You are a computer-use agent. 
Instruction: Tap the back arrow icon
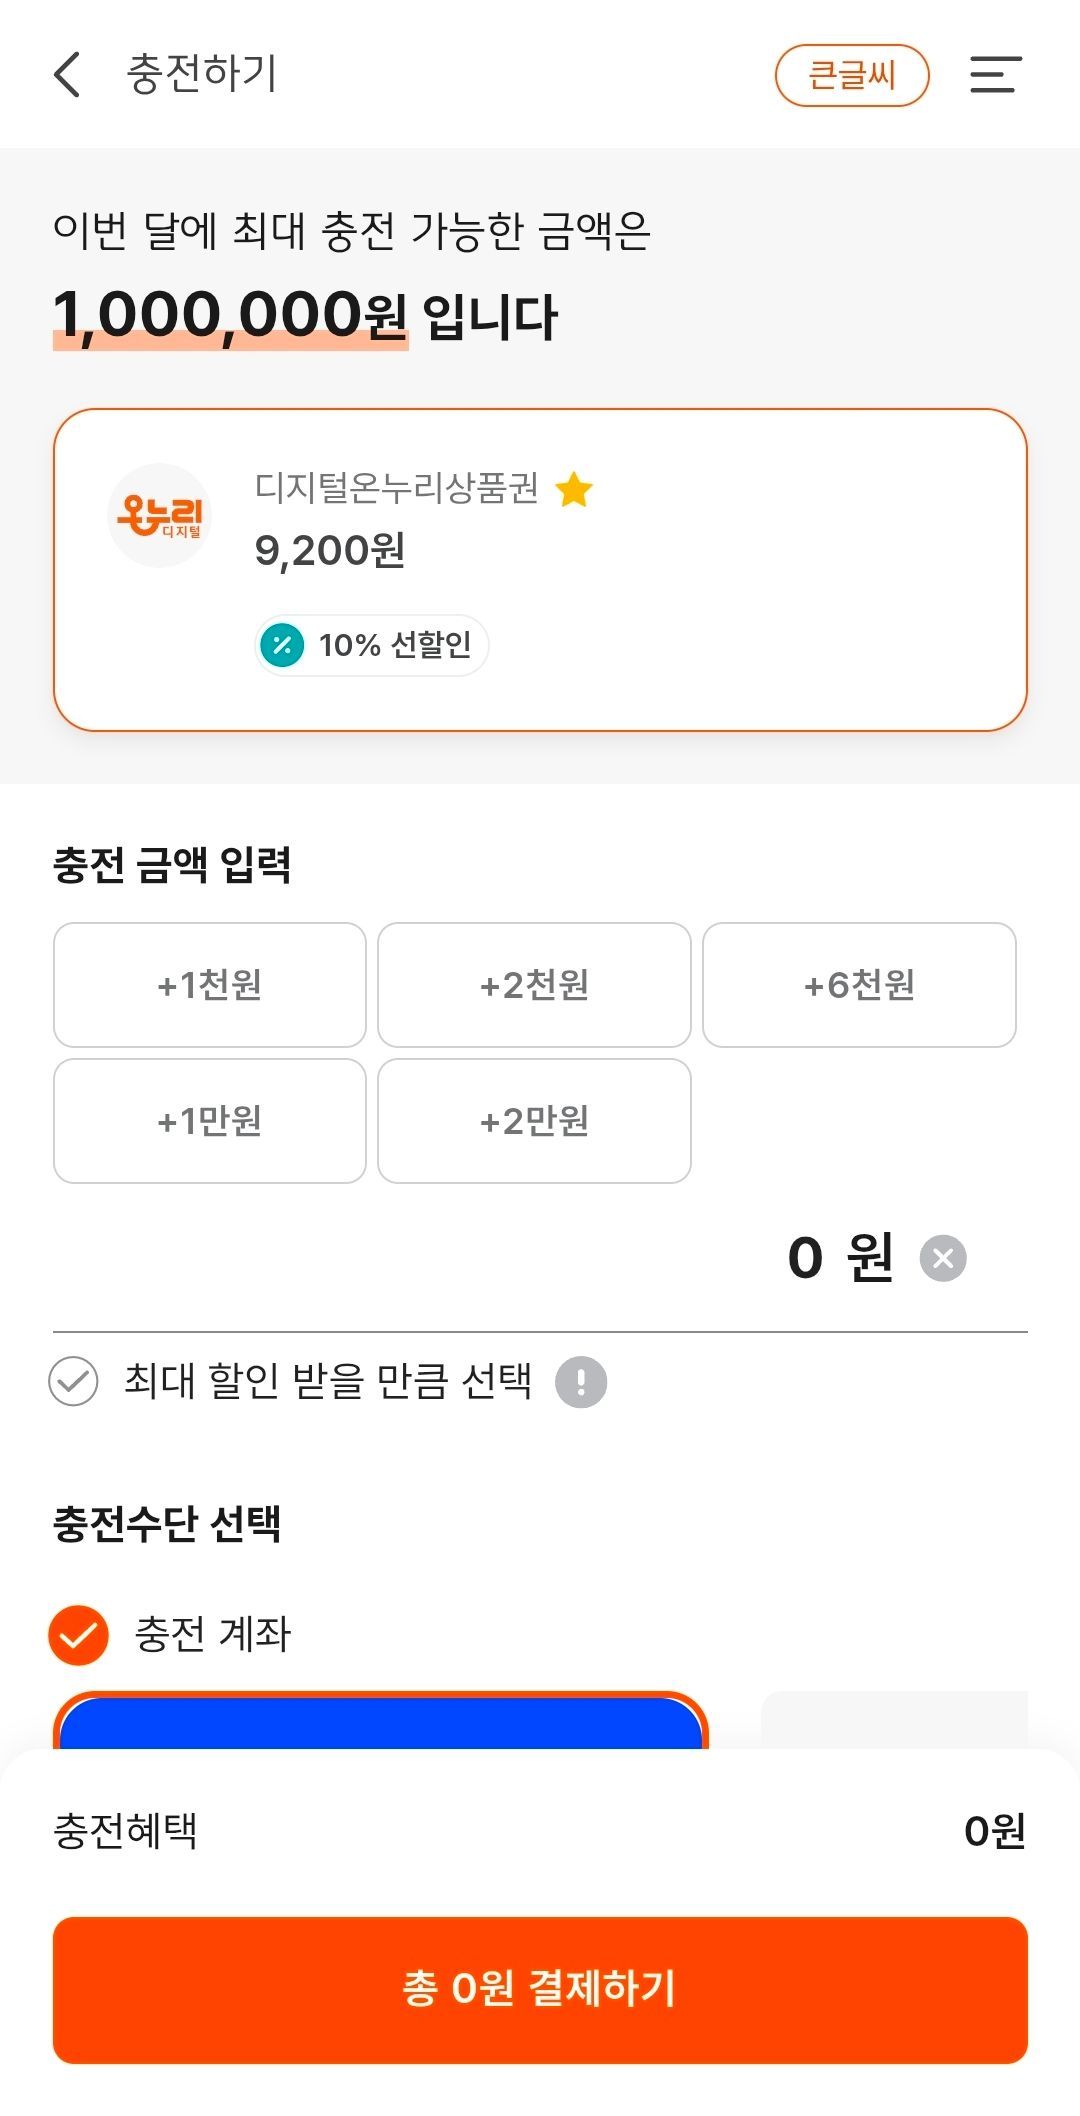pyautogui.click(x=67, y=75)
